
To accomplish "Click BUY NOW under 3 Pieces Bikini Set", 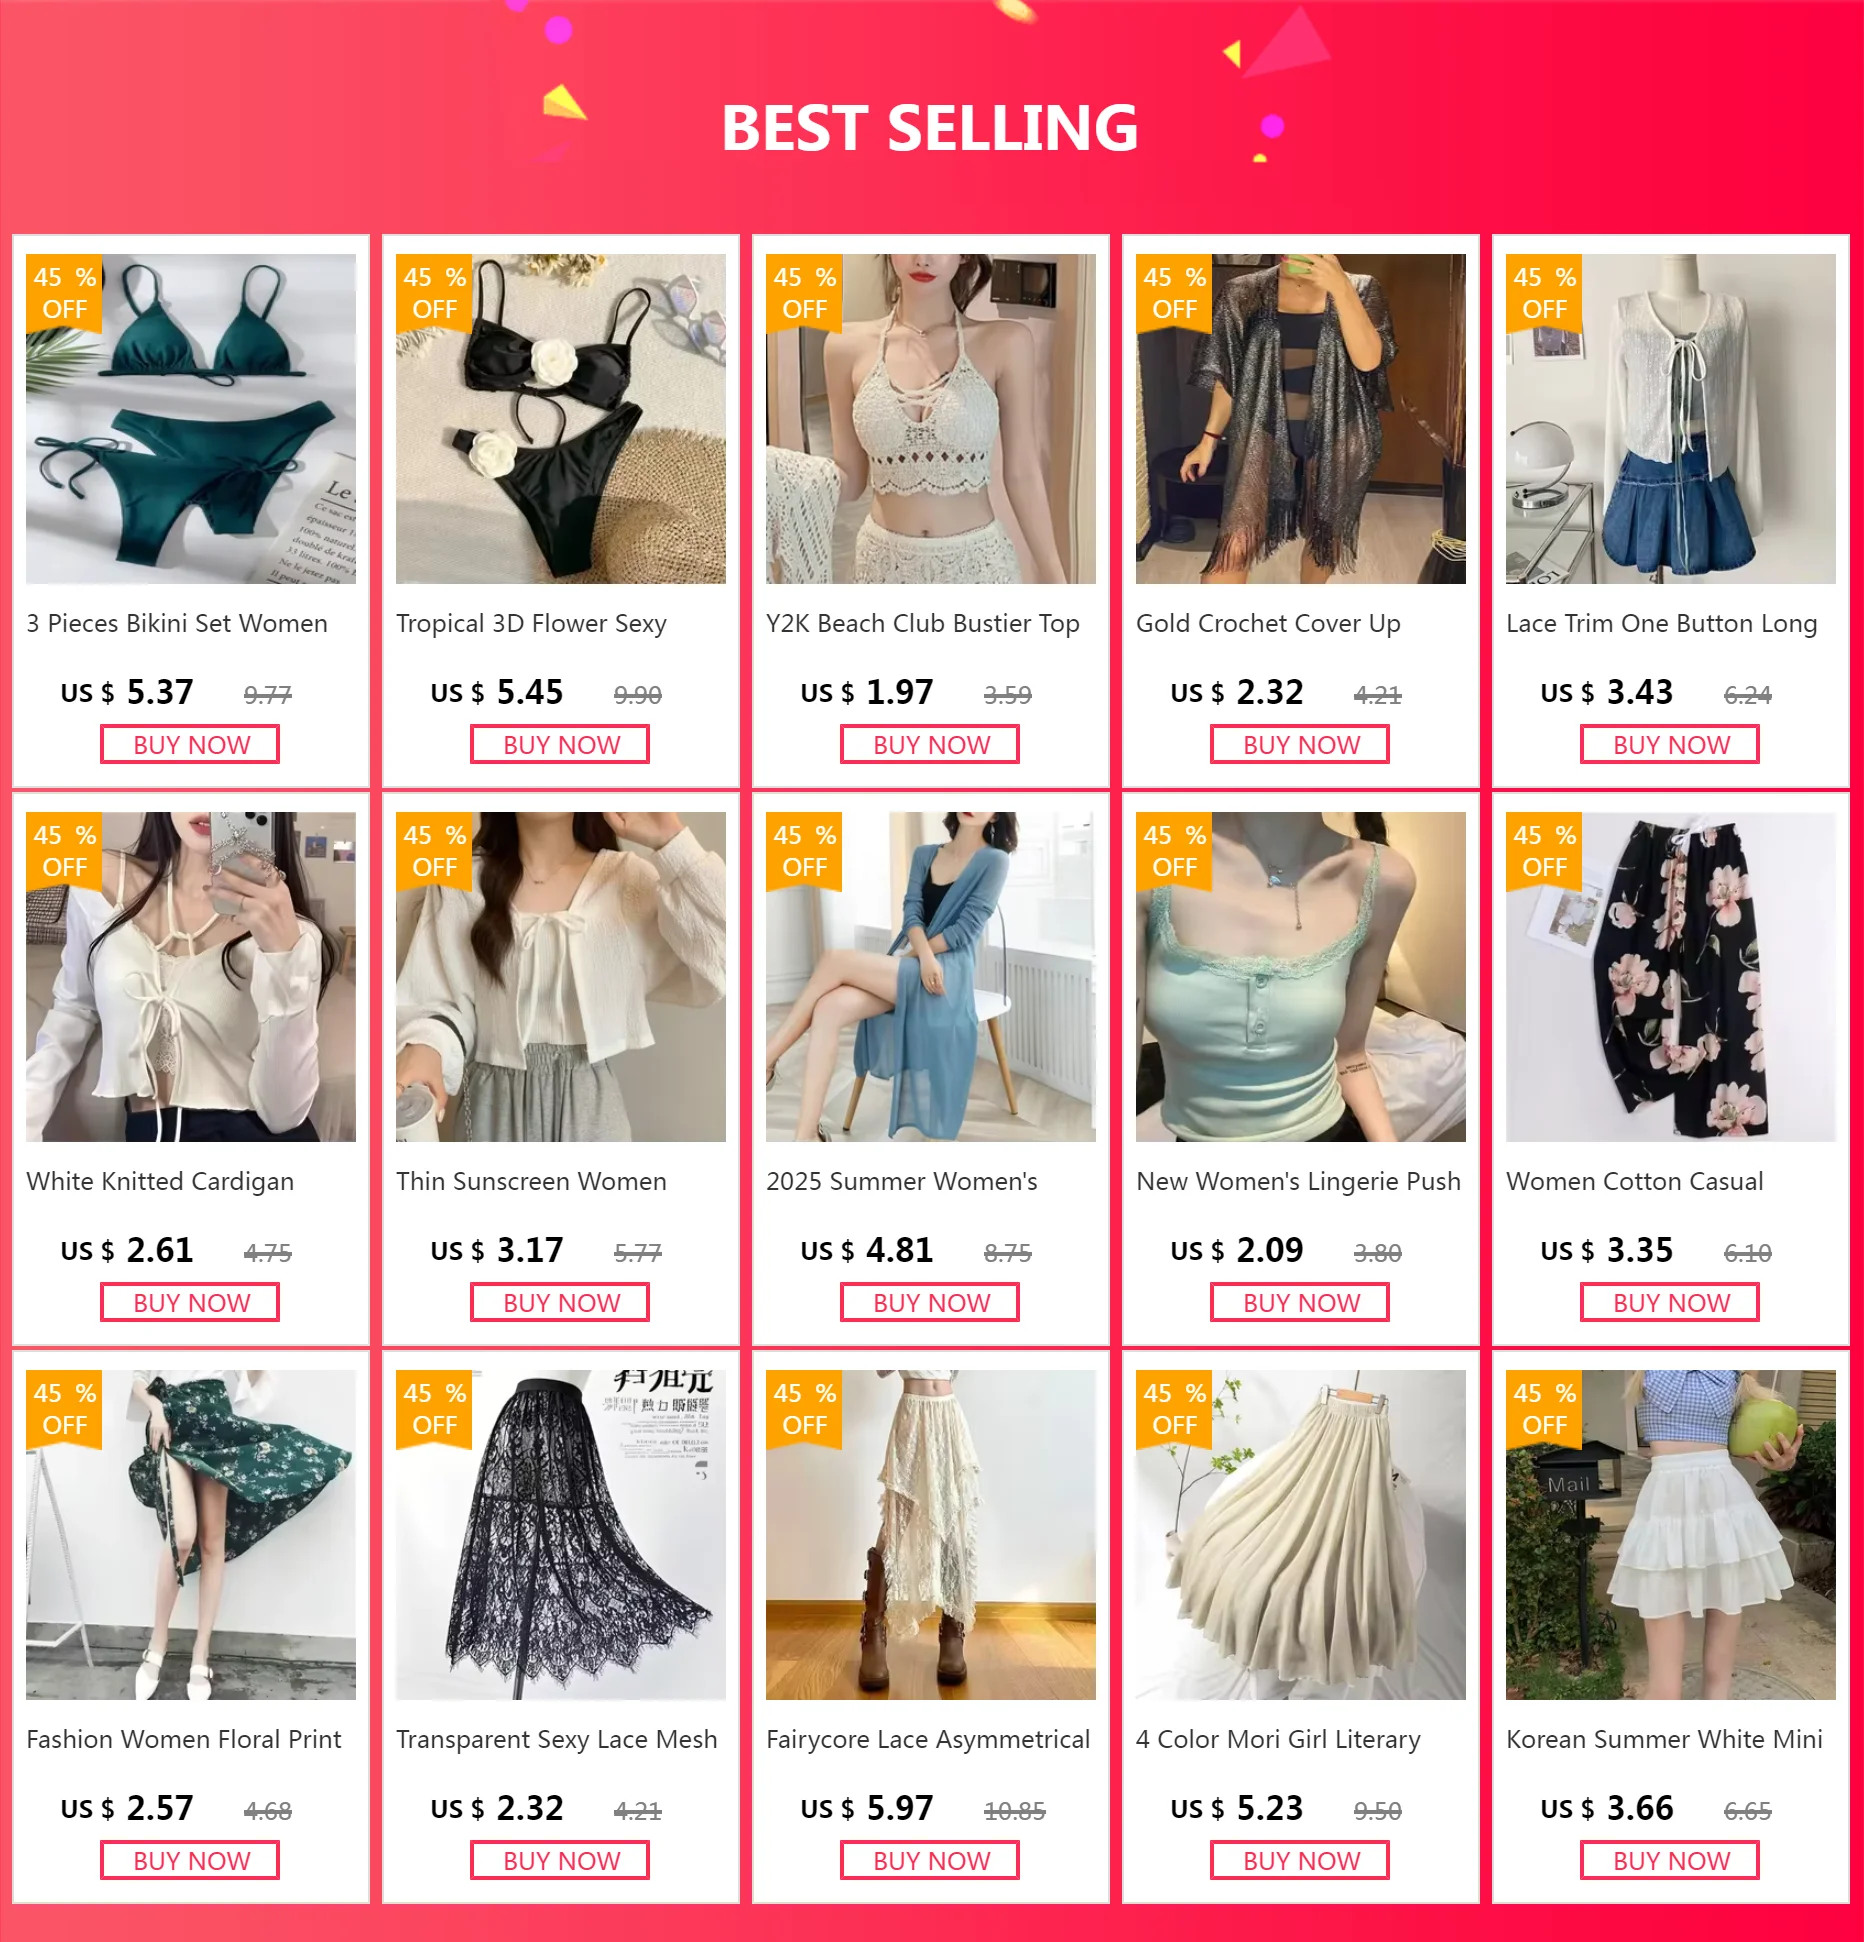I will click(190, 745).
